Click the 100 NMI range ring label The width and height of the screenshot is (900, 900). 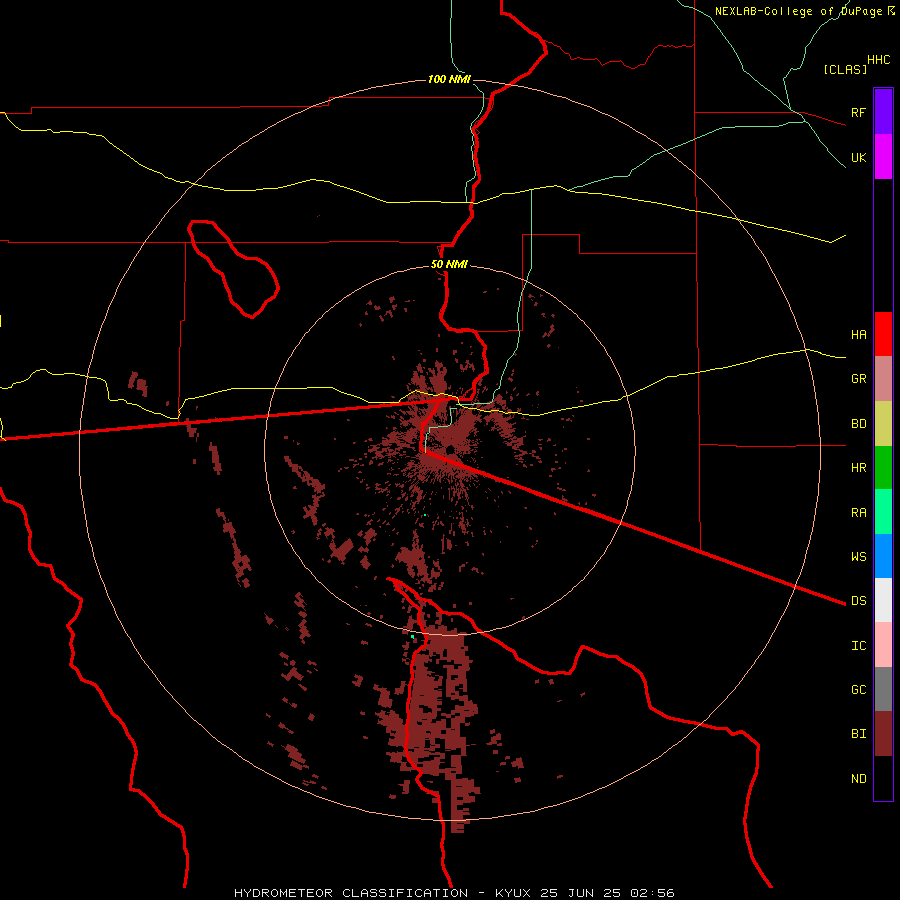[x=449, y=79]
